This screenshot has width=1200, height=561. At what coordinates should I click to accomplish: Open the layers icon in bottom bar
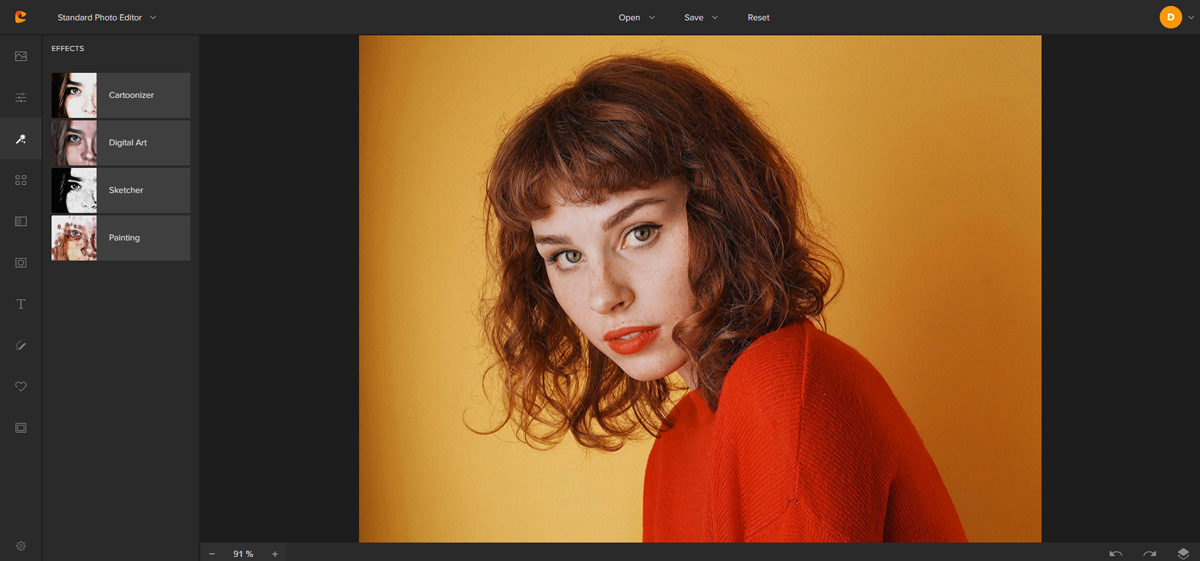1183,553
